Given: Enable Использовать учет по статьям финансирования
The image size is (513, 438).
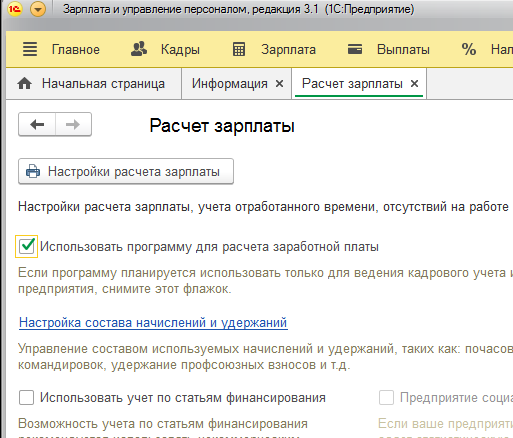Looking at the screenshot, I should (x=26, y=397).
